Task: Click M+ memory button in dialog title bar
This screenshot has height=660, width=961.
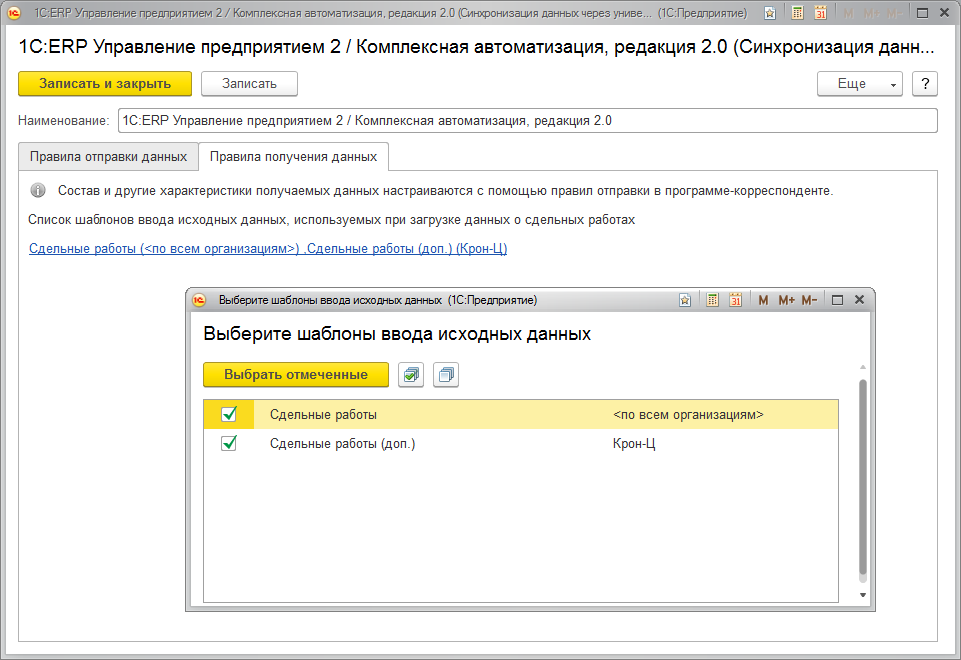Action: point(785,300)
